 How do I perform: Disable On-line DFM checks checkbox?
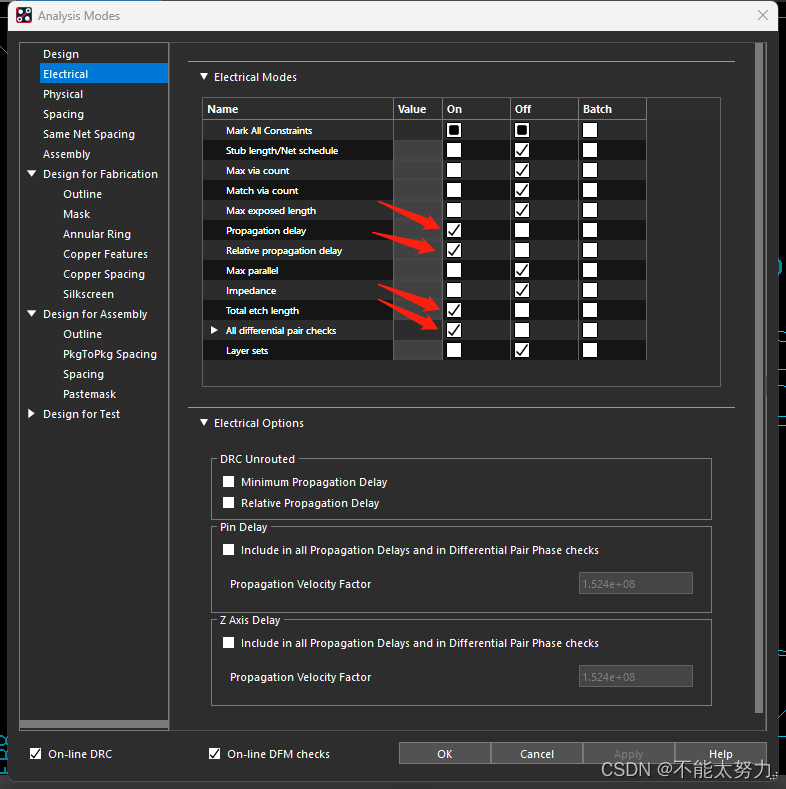(x=214, y=754)
